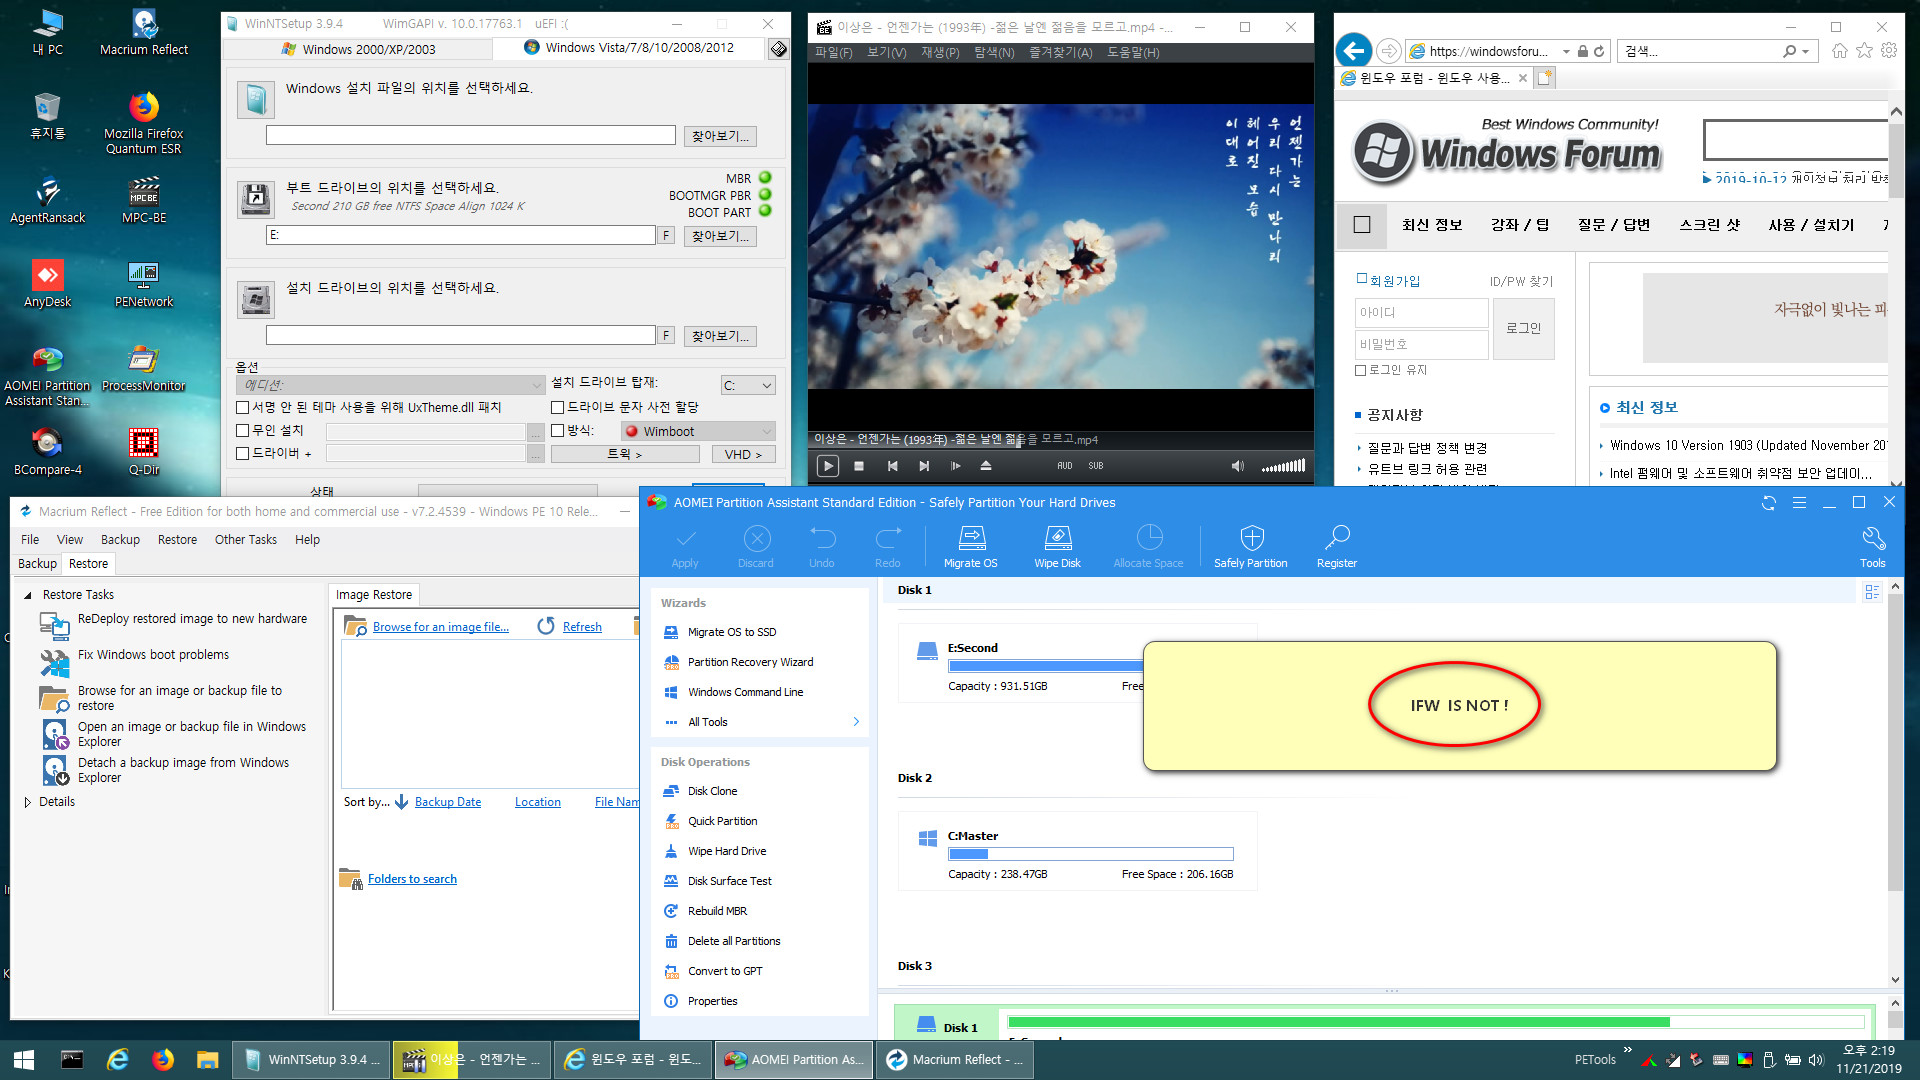Viewport: 1920px width, 1080px height.
Task: Toggle 방식 checkbox in WinNTSetup
Action: pos(558,431)
